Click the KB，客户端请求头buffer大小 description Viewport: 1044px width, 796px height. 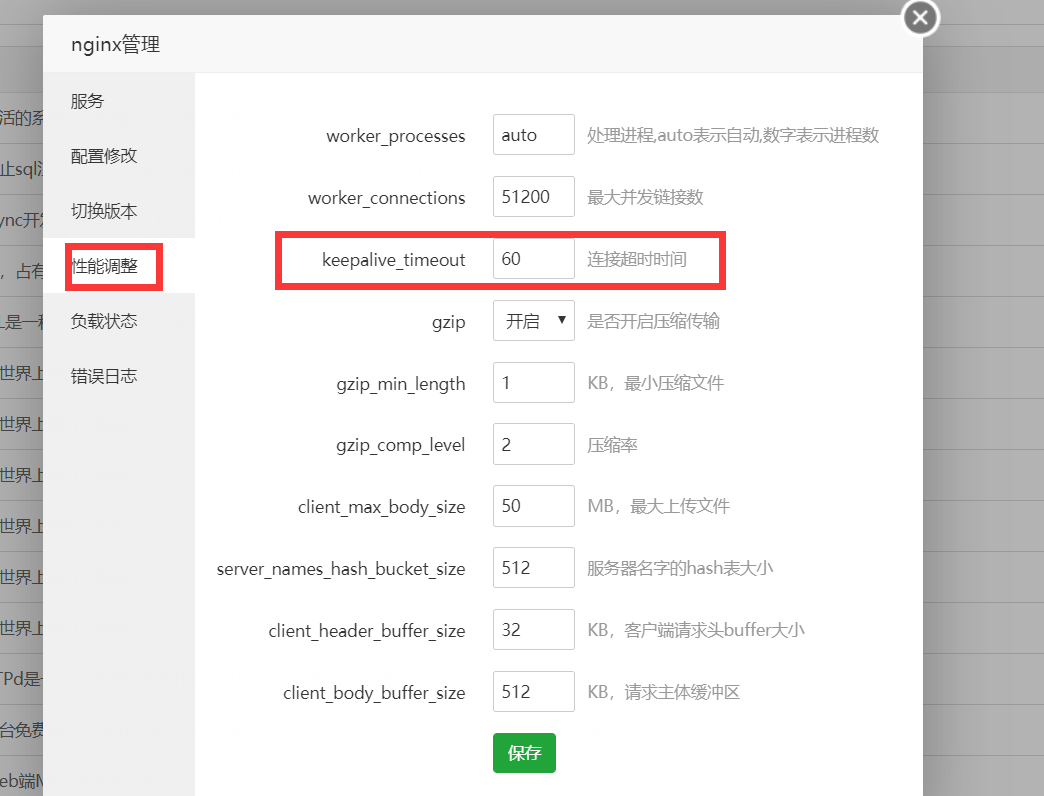click(696, 630)
